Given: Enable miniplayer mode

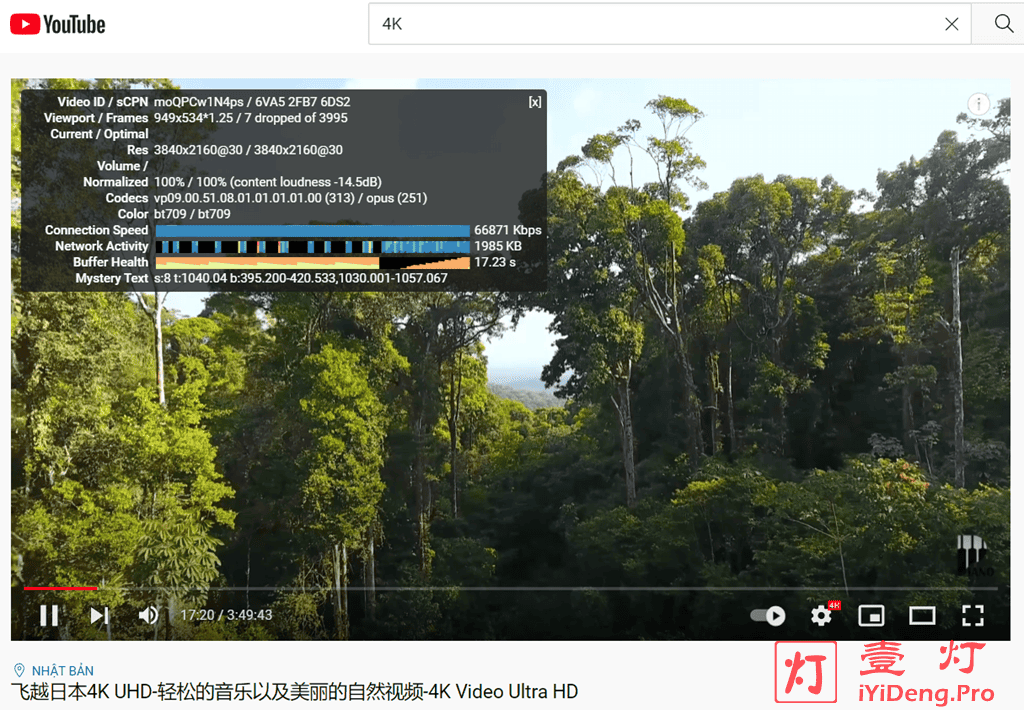Looking at the screenshot, I should pyautogui.click(x=871, y=615).
